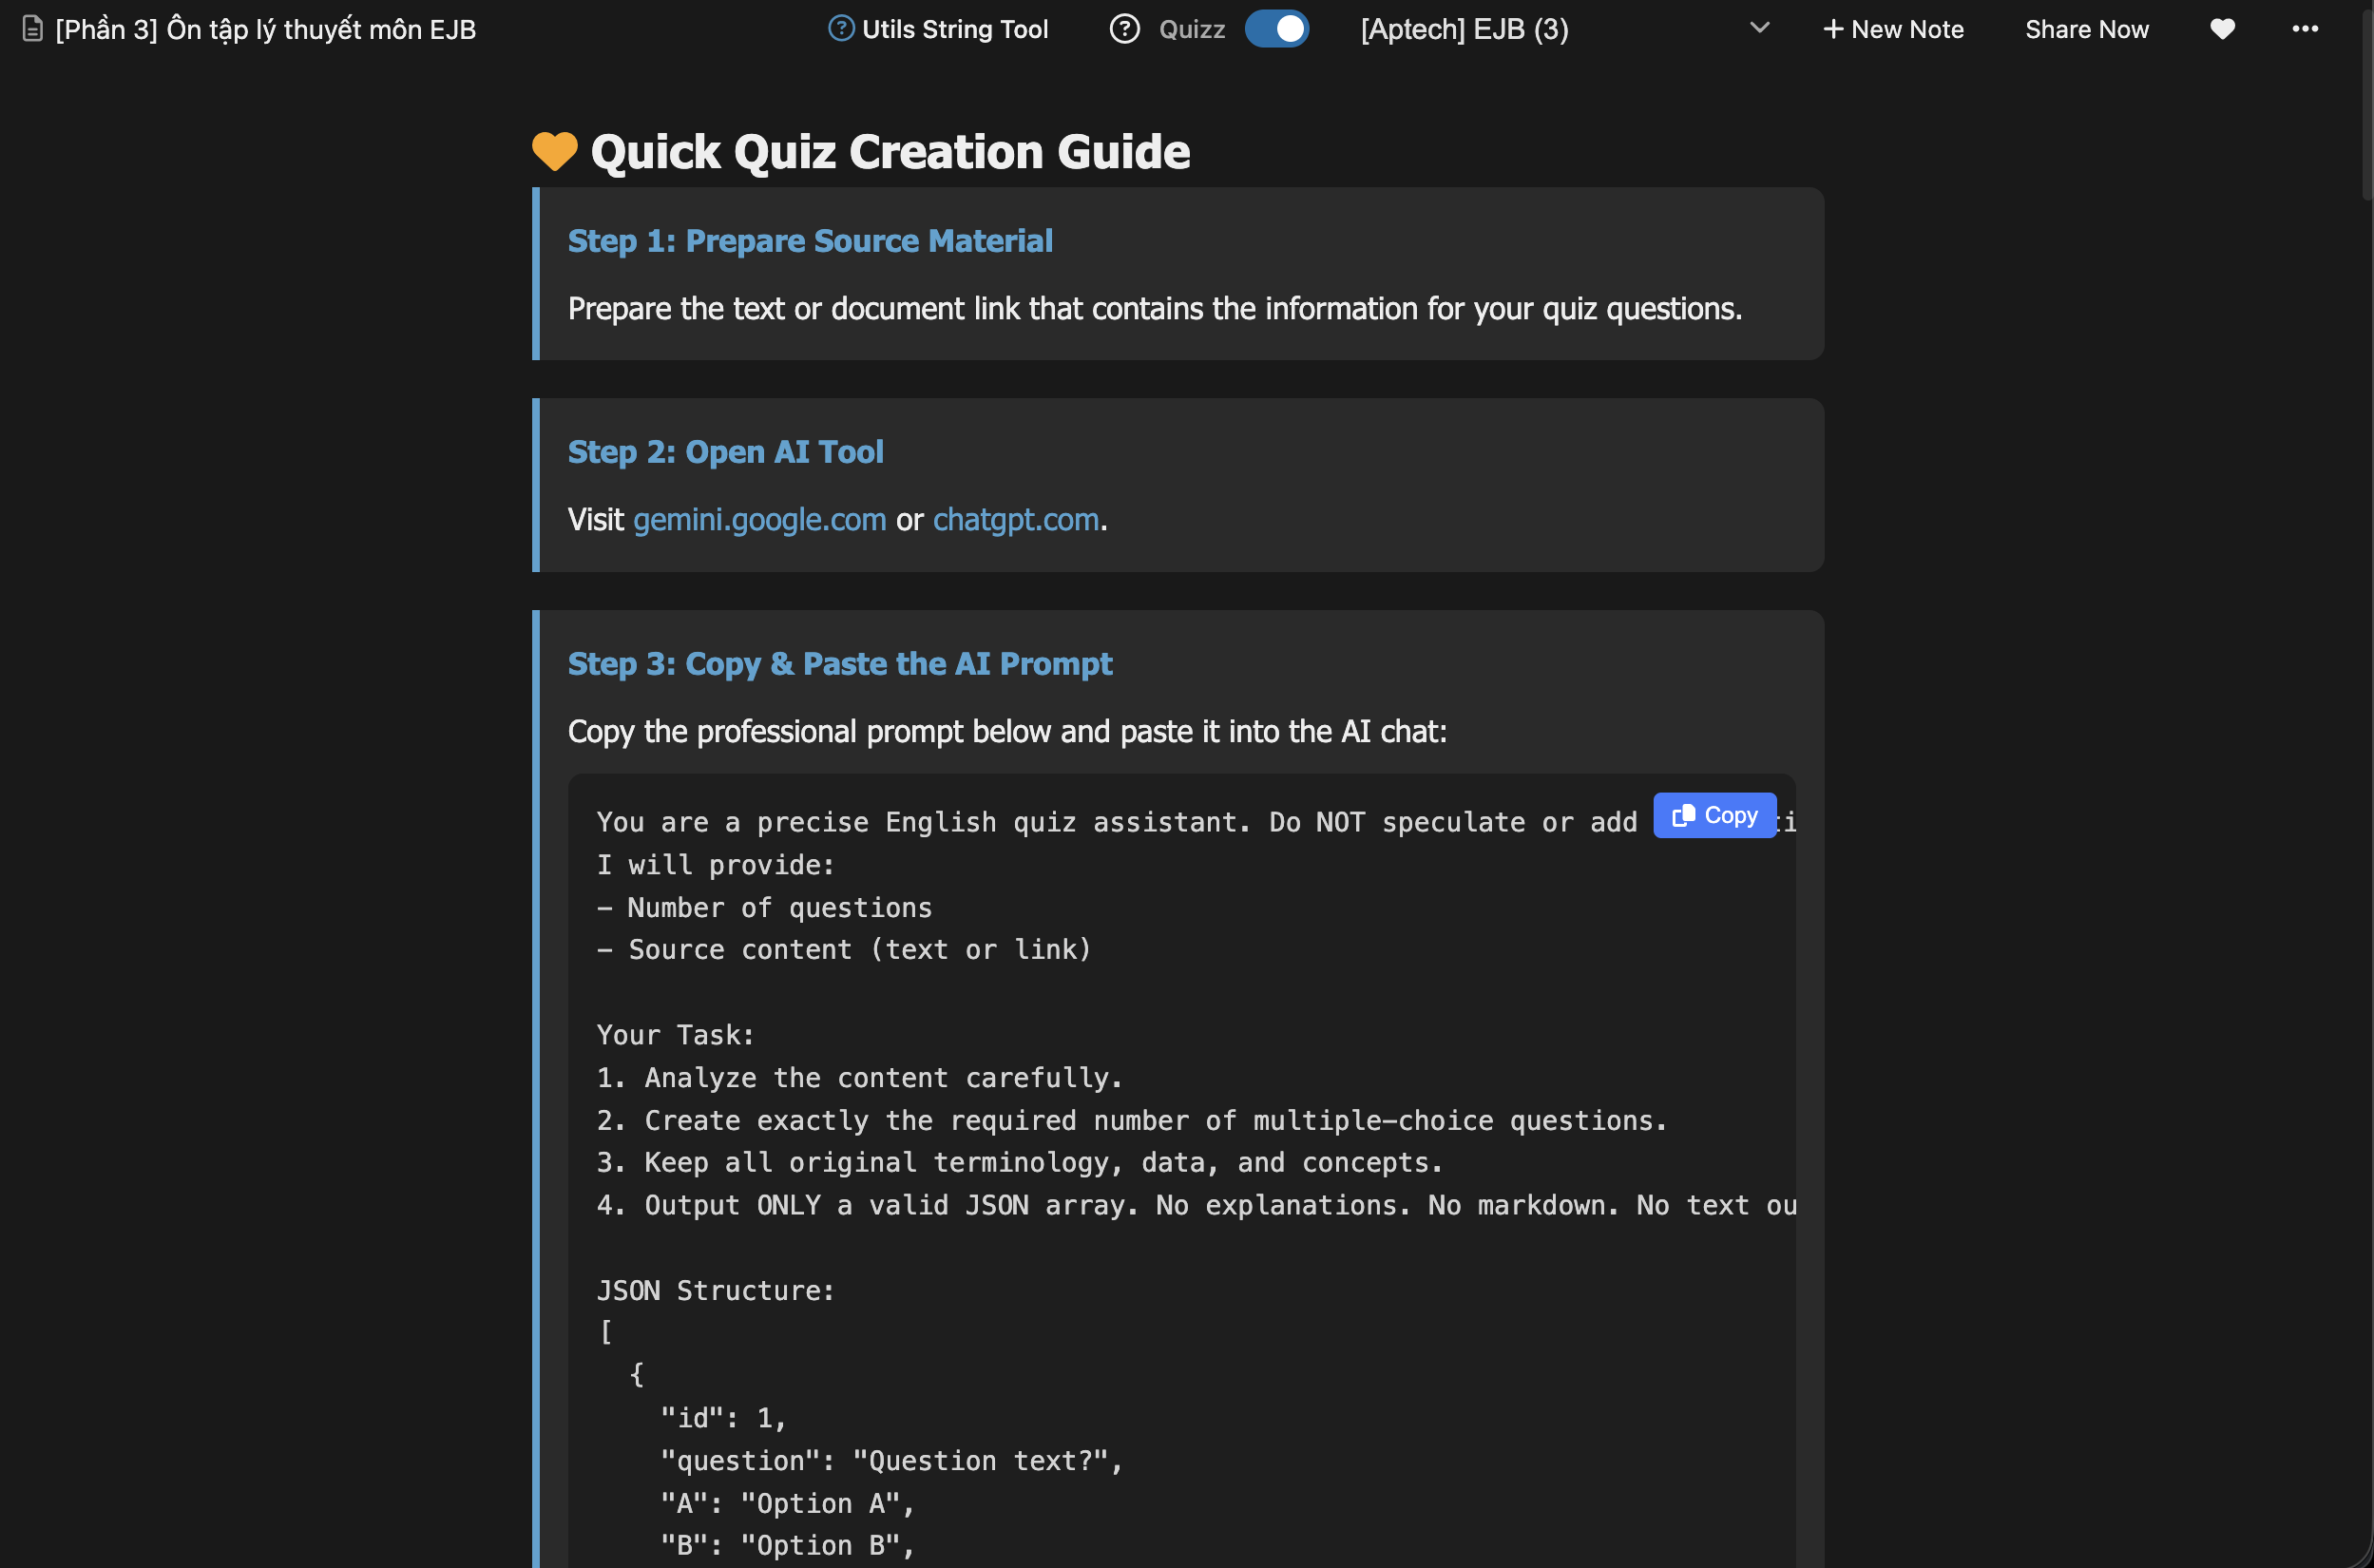Click the Utils String Tool help icon
Image resolution: width=2374 pixels, height=1568 pixels.
(841, 29)
